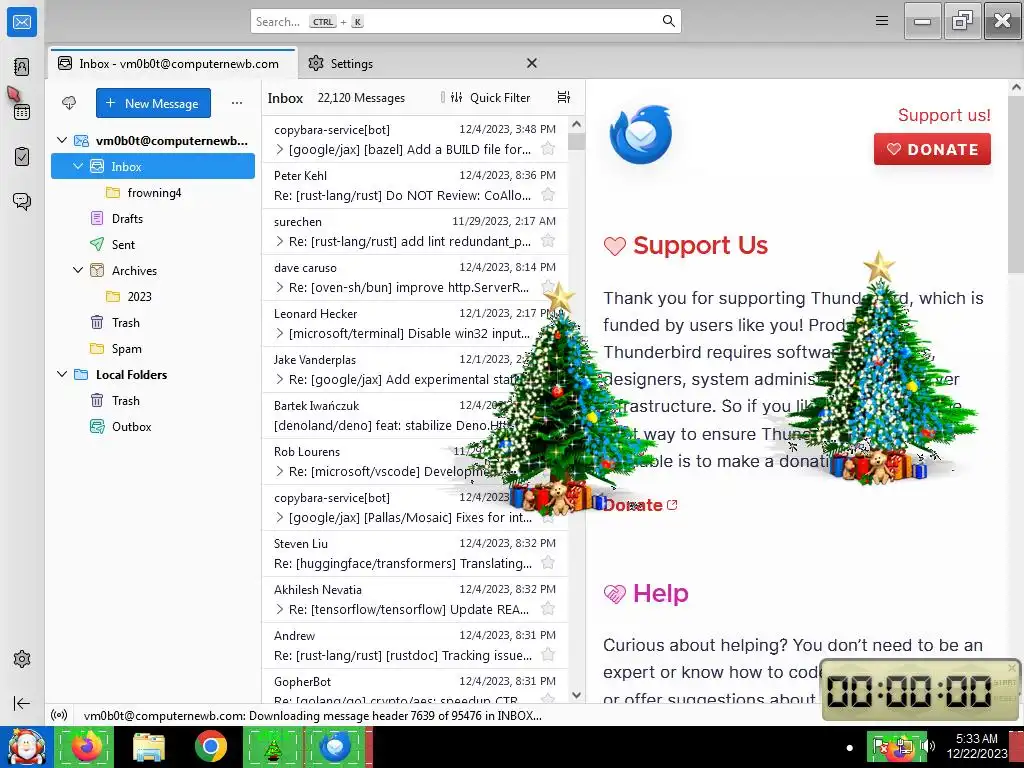
Task: Star the surechen message
Action: 548,241
